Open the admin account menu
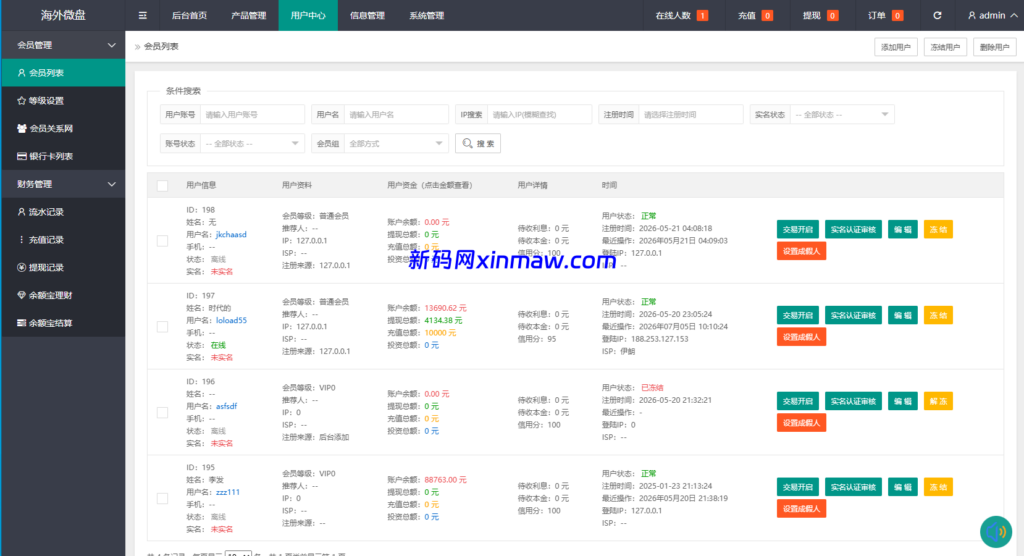Image resolution: width=1024 pixels, height=556 pixels. click(x=992, y=16)
